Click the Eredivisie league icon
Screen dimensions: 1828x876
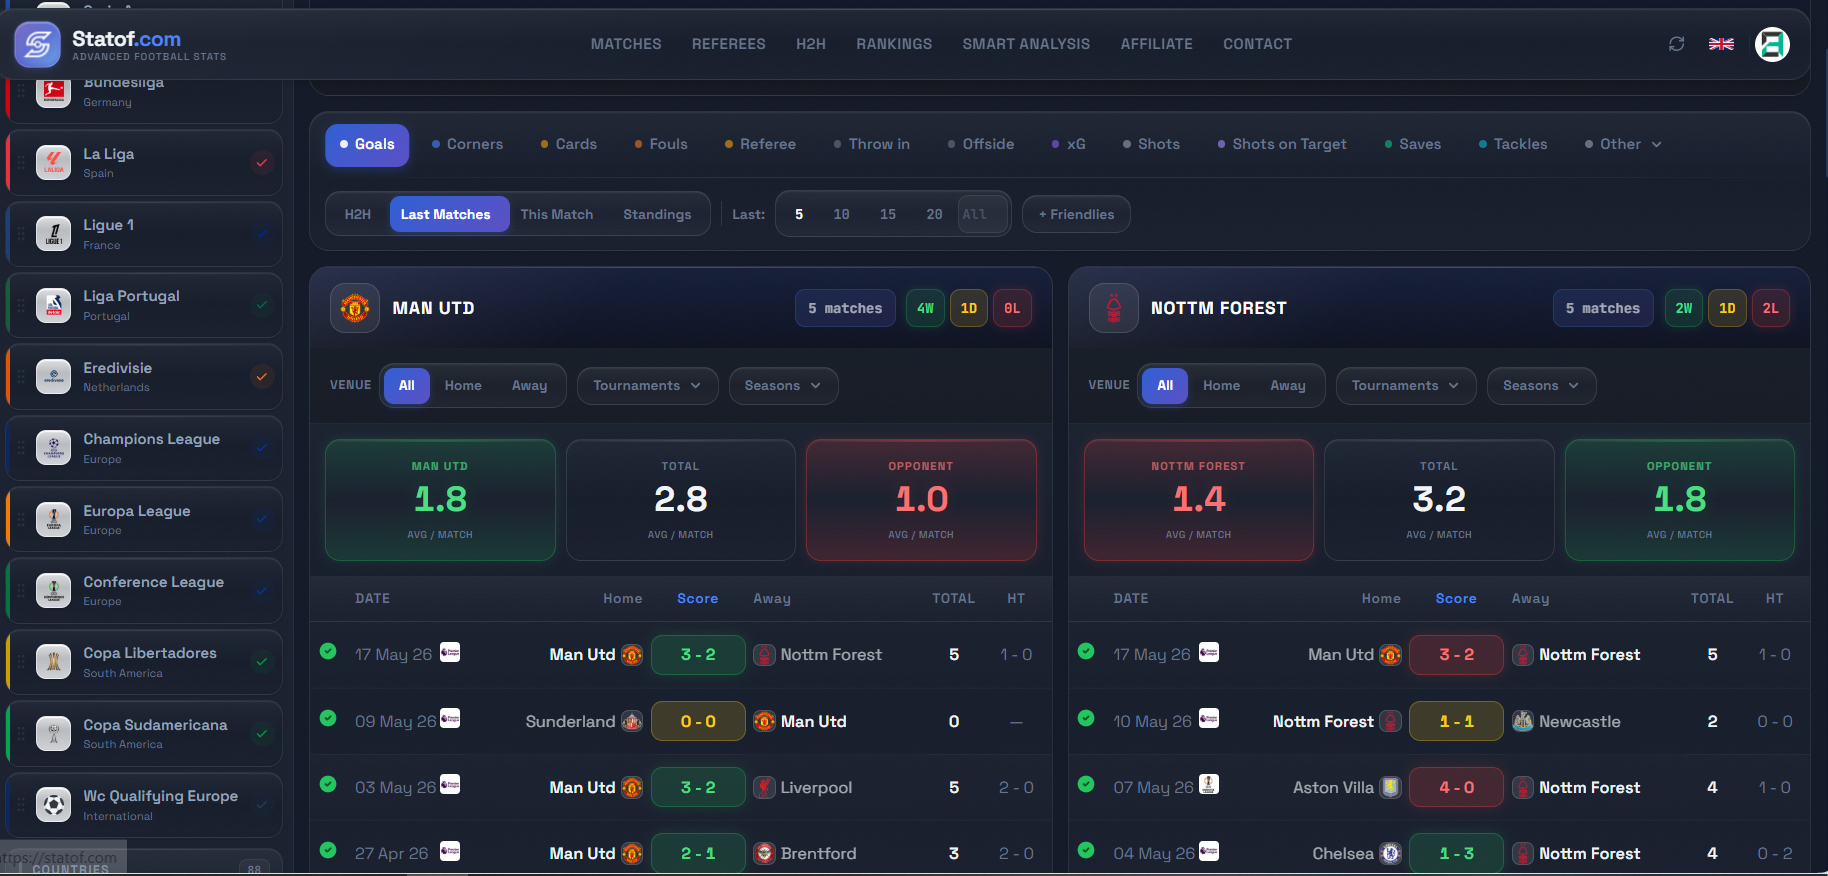[54, 376]
